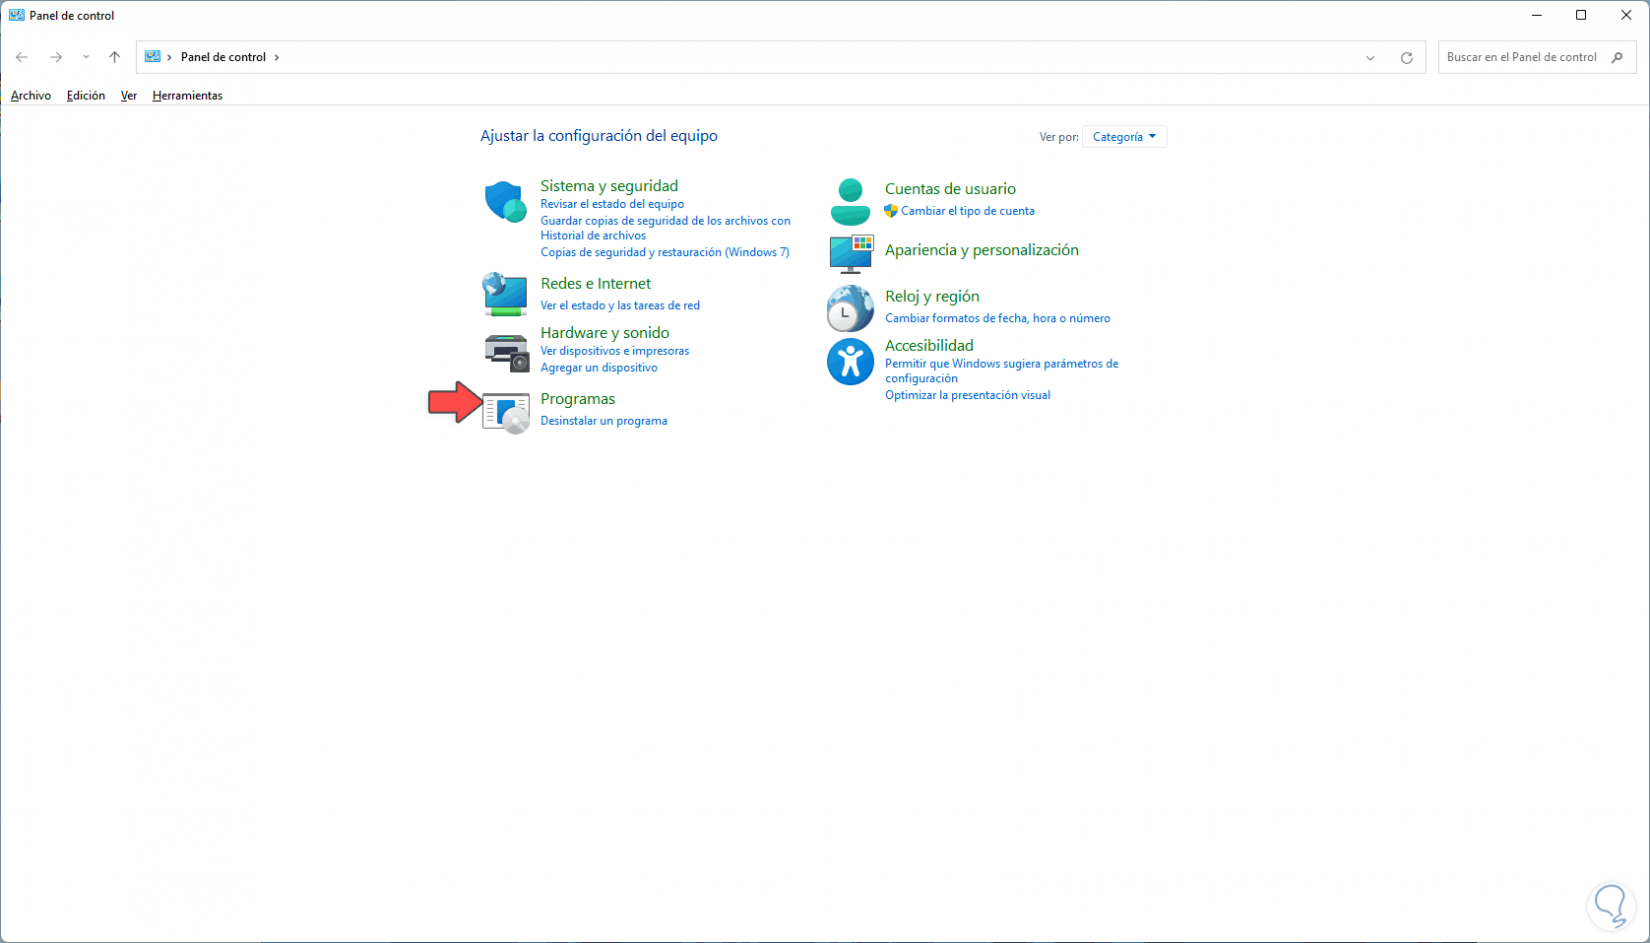The width and height of the screenshot is (1650, 943).
Task: Open Cuentas de usuario category
Action: click(x=950, y=189)
